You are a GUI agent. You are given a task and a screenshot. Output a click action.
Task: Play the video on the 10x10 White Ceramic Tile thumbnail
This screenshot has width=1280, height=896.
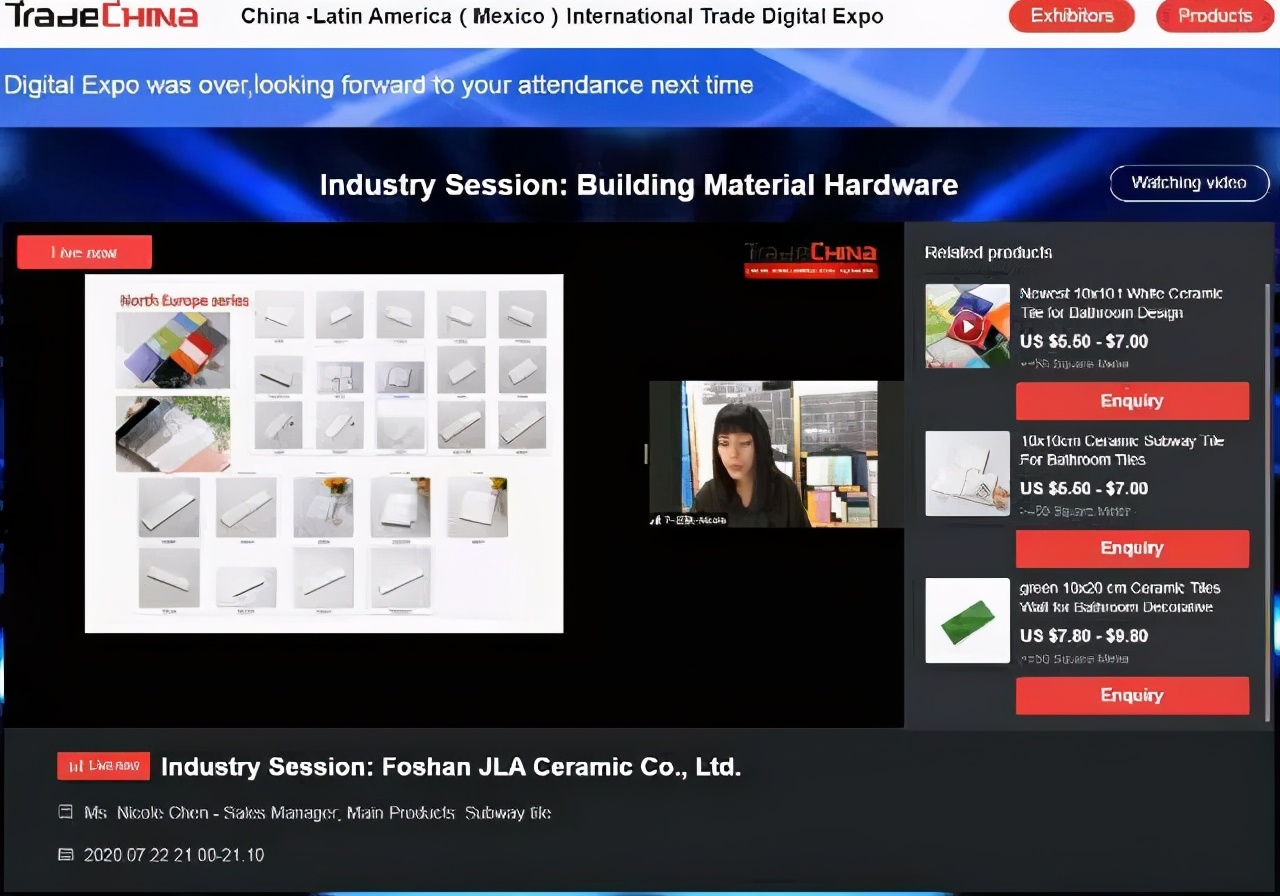pos(967,326)
